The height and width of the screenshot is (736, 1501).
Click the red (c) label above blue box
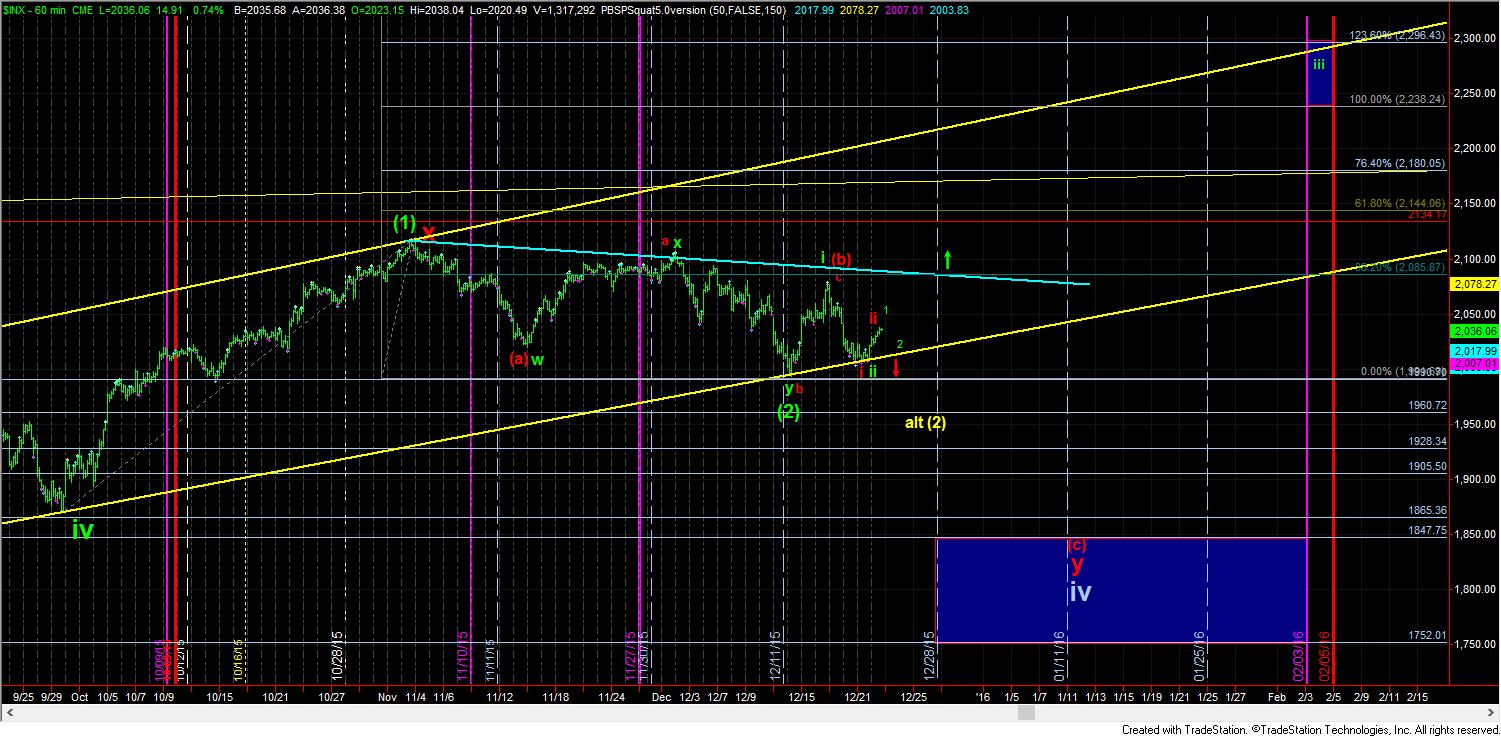point(1078,546)
